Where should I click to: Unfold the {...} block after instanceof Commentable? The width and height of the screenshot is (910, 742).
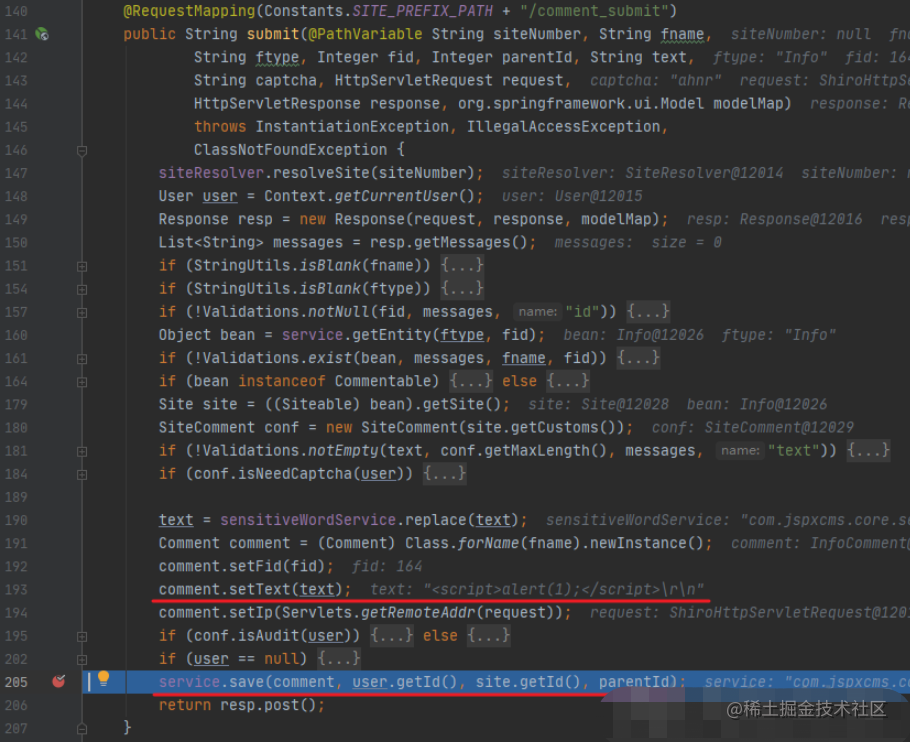click(x=471, y=381)
